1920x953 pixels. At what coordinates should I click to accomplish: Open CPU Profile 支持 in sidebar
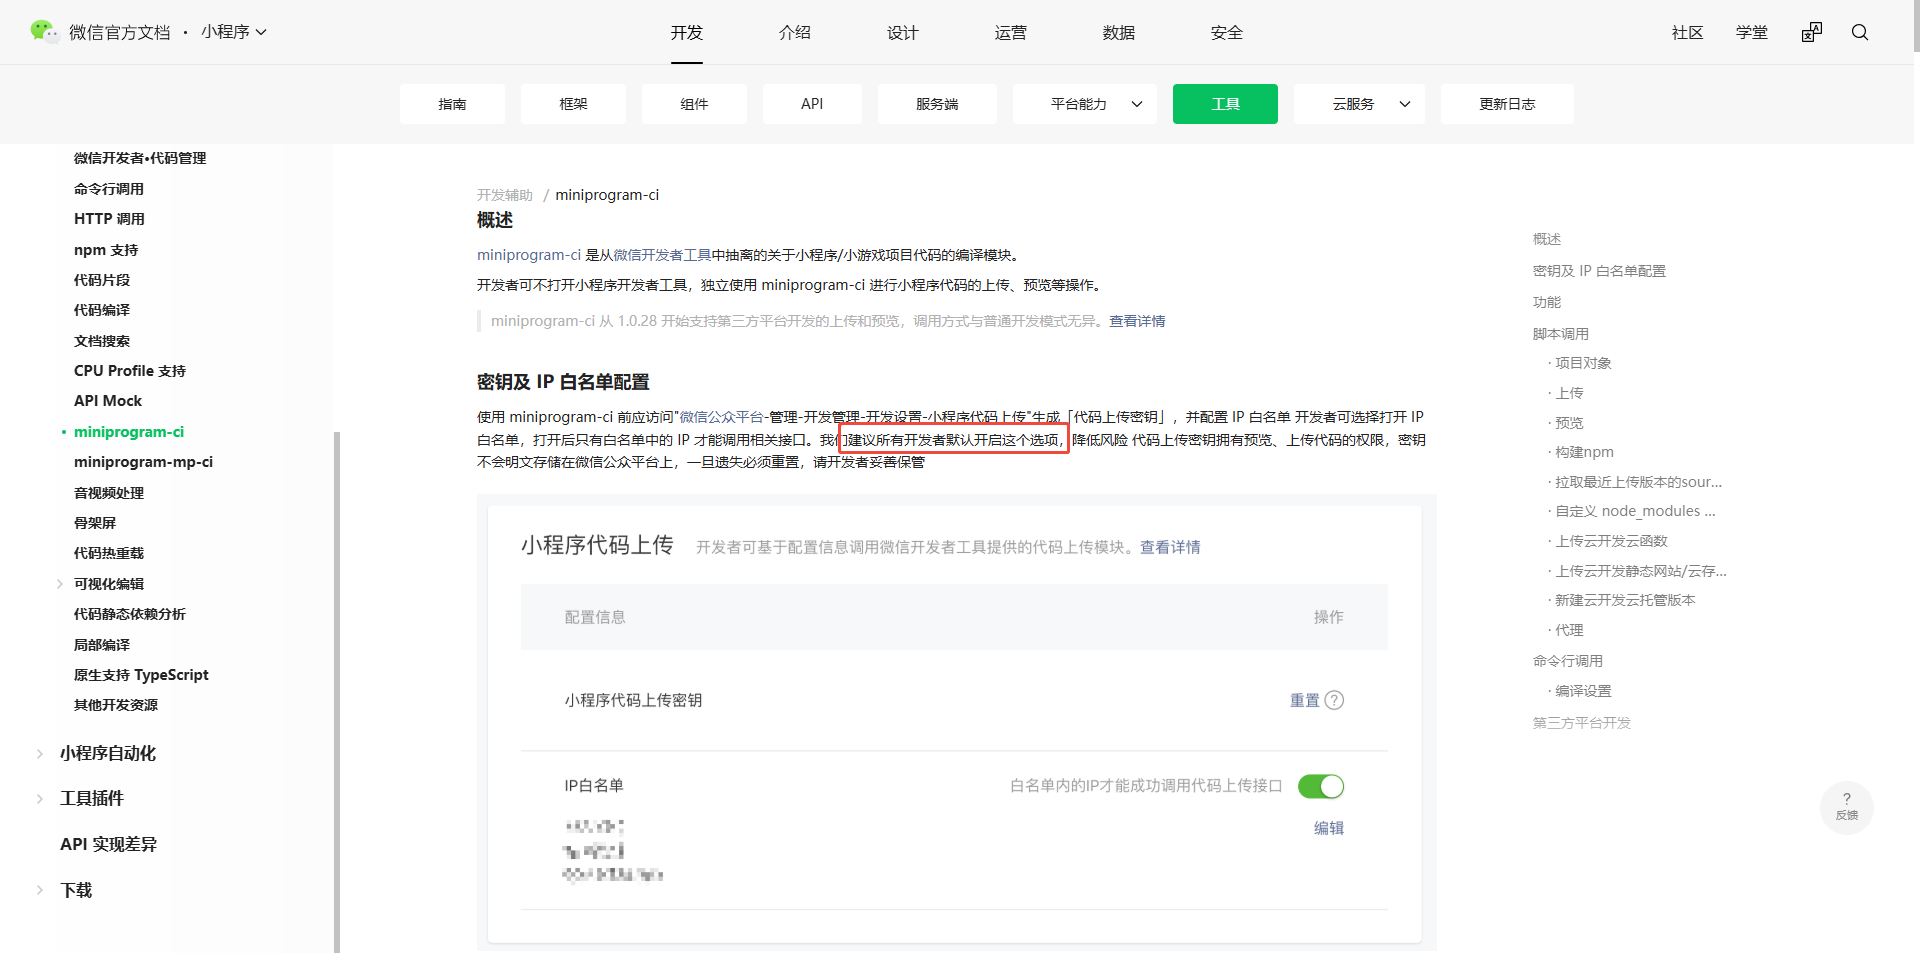(x=130, y=371)
